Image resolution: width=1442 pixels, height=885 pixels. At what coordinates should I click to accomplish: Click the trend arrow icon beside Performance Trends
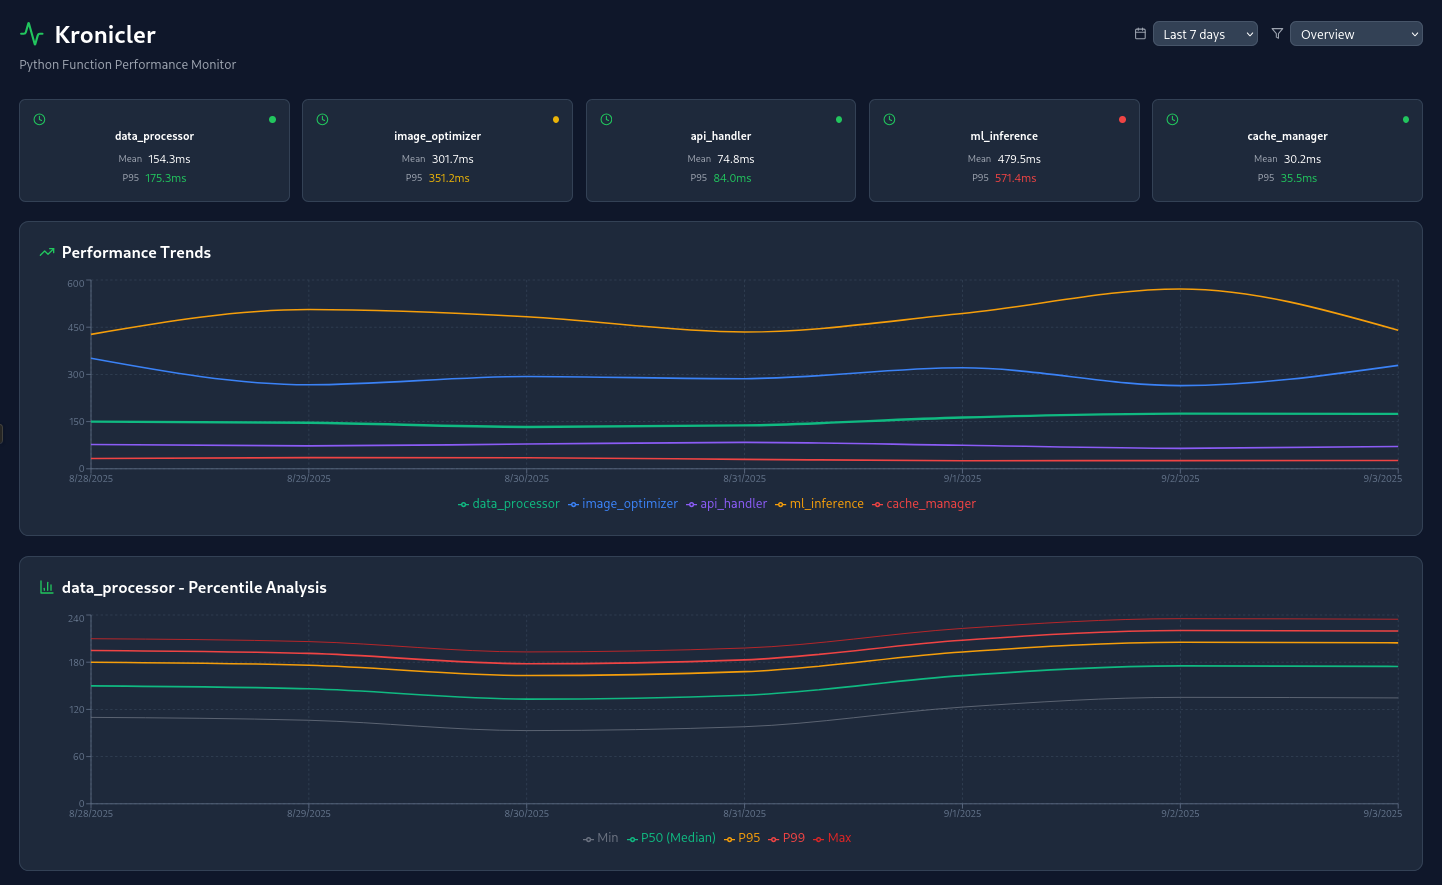pos(47,252)
